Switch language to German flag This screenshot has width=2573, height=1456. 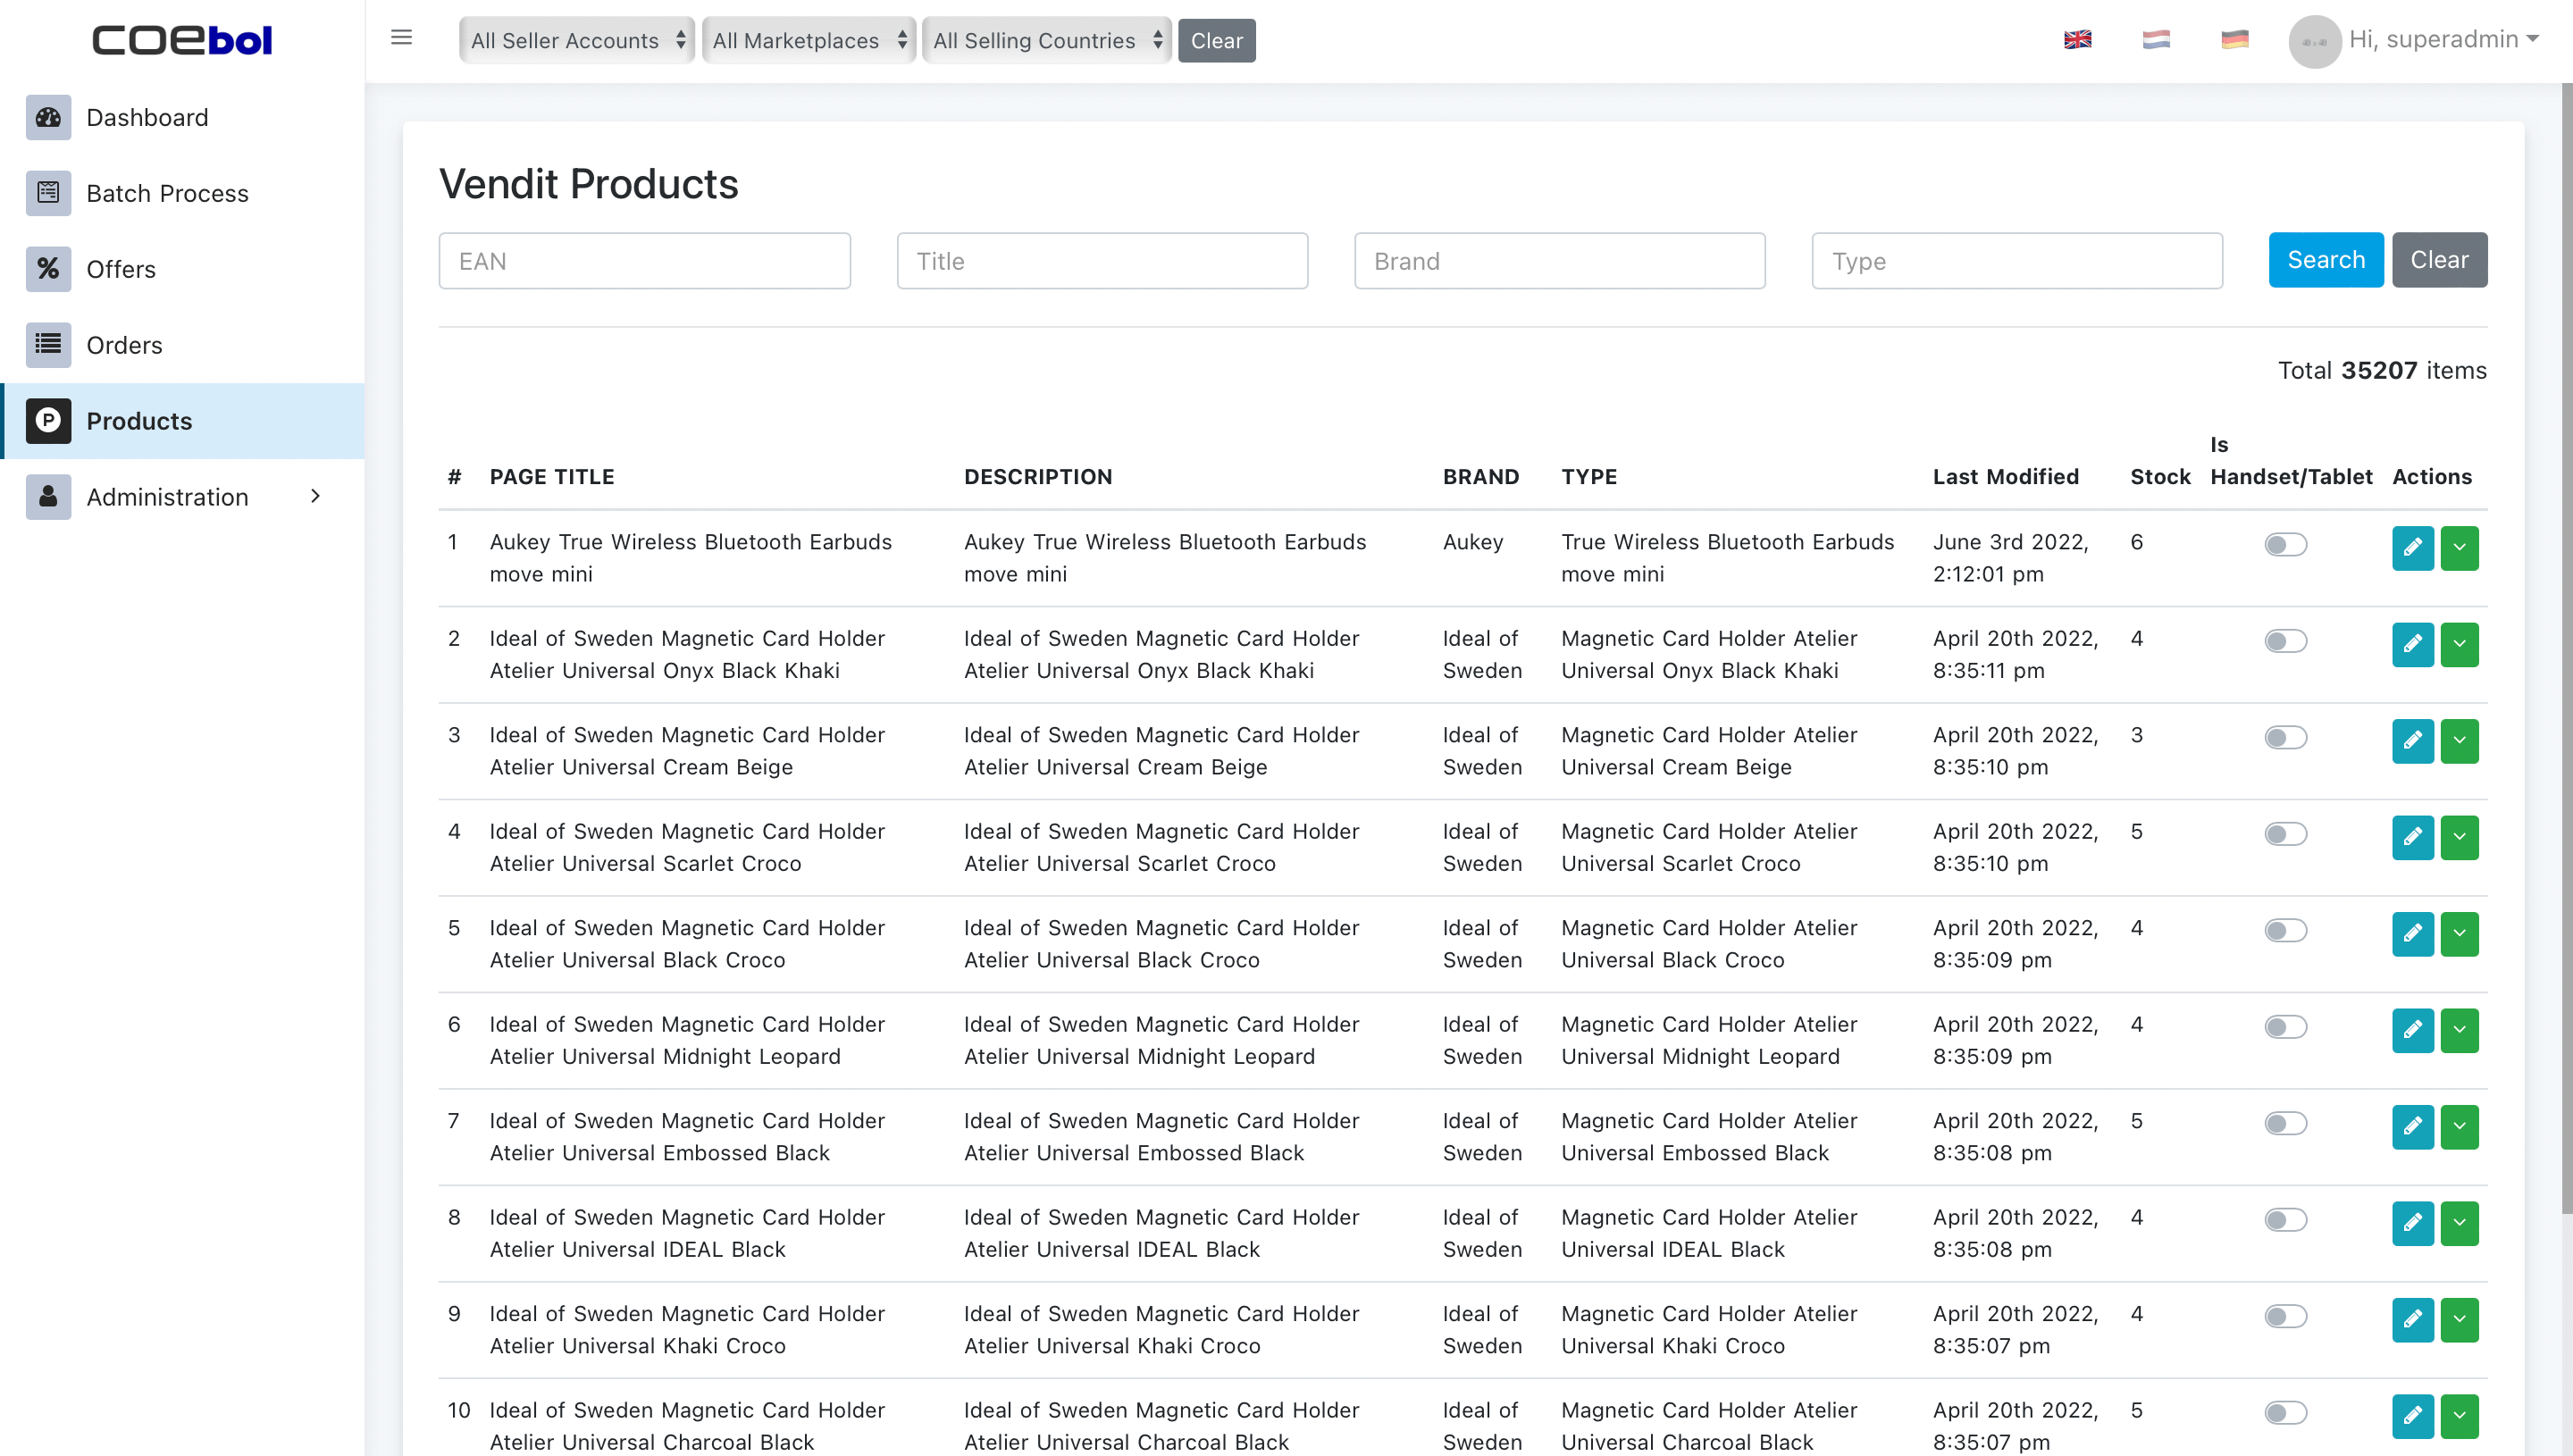(2234, 40)
